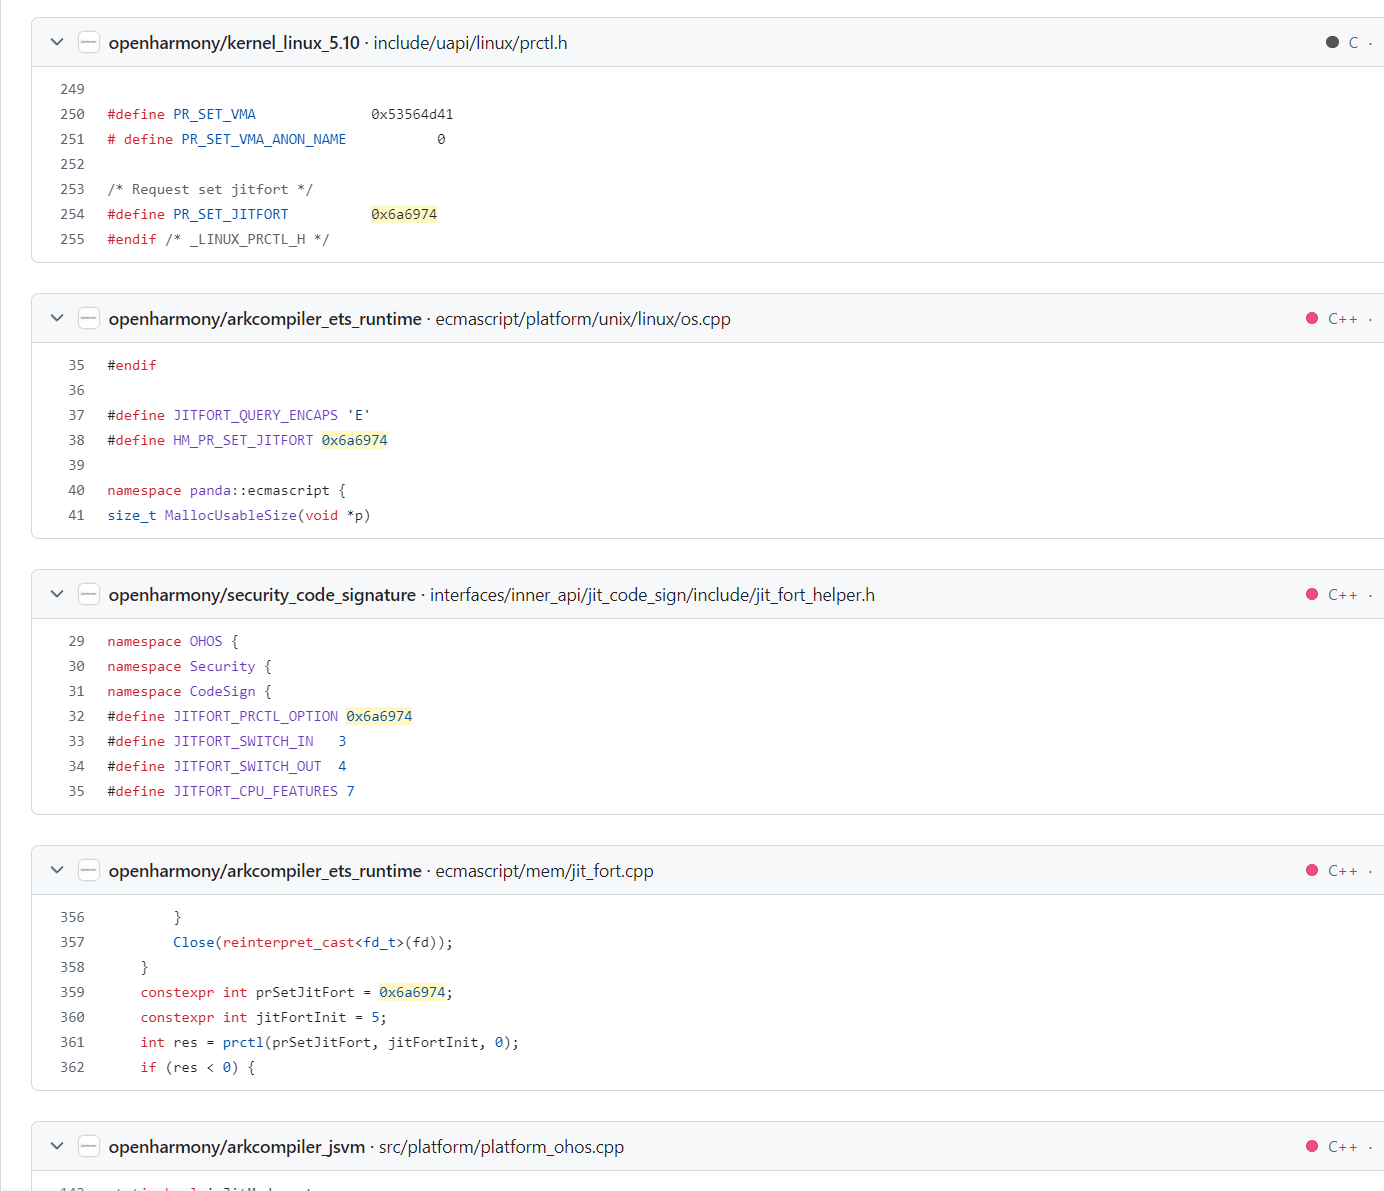1384x1191 pixels.
Task: Click the '/* Request set jitfort */' comment
Action: coord(210,189)
